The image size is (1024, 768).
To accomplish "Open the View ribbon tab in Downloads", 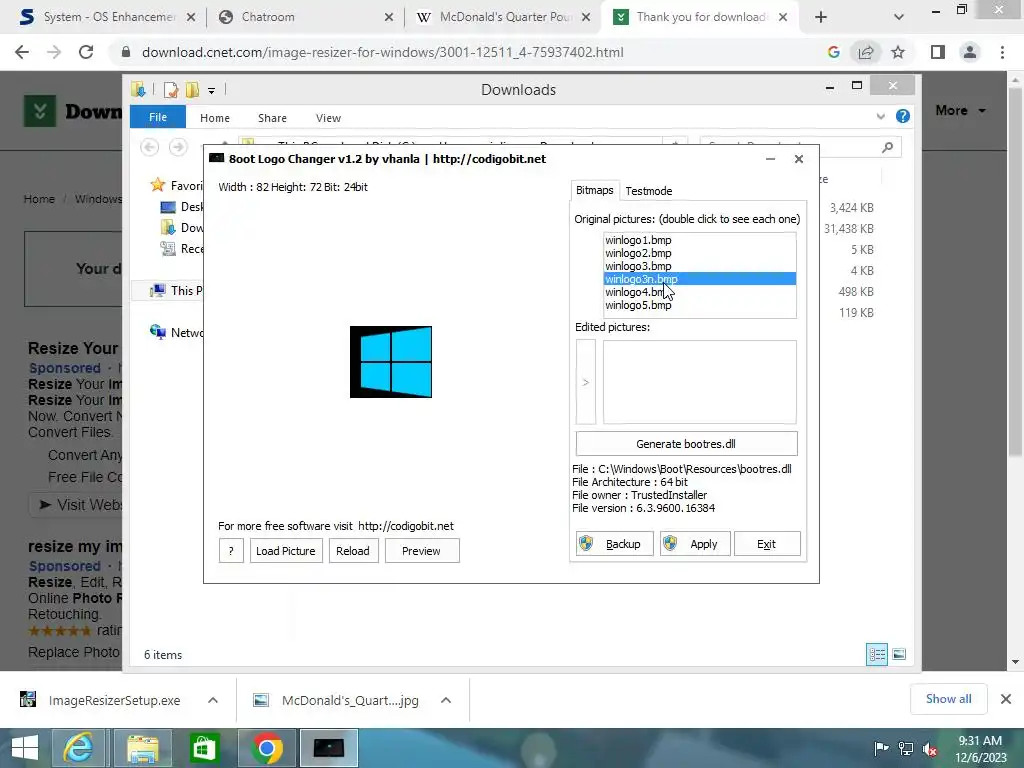I will 328,118.
